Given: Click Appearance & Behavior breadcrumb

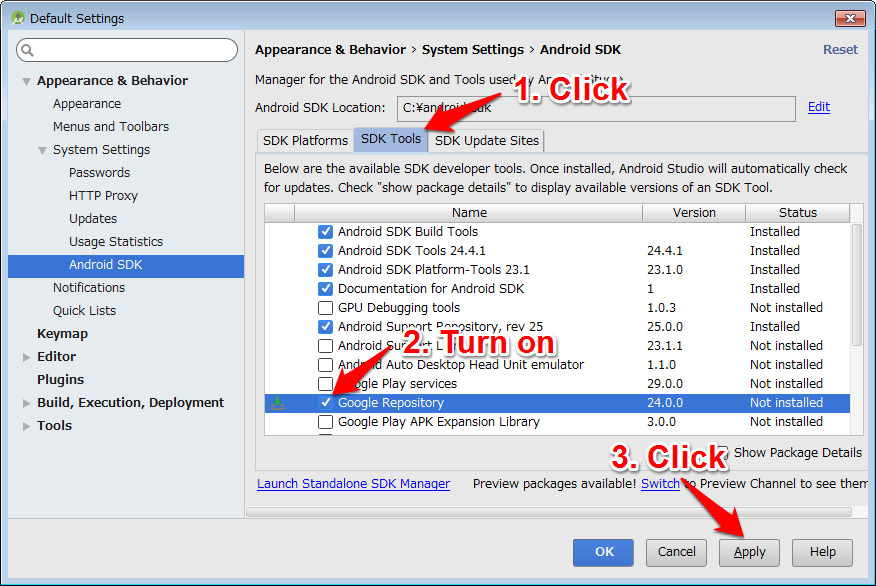Looking at the screenshot, I should click(330, 50).
